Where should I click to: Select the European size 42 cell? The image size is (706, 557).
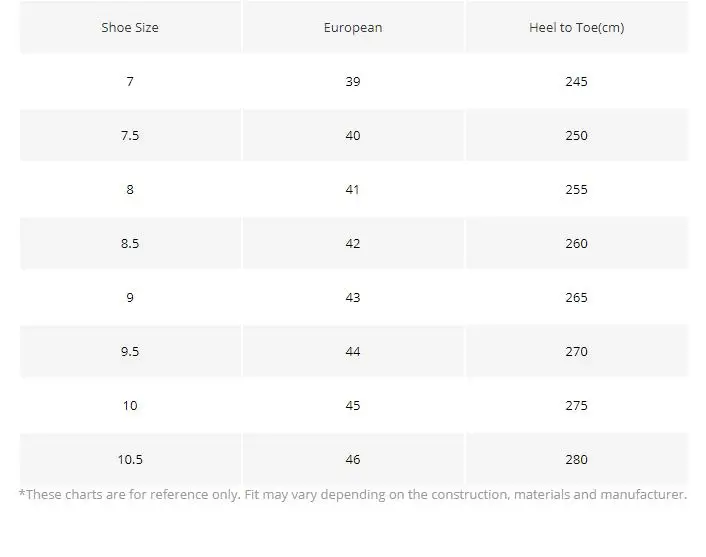[353, 244]
